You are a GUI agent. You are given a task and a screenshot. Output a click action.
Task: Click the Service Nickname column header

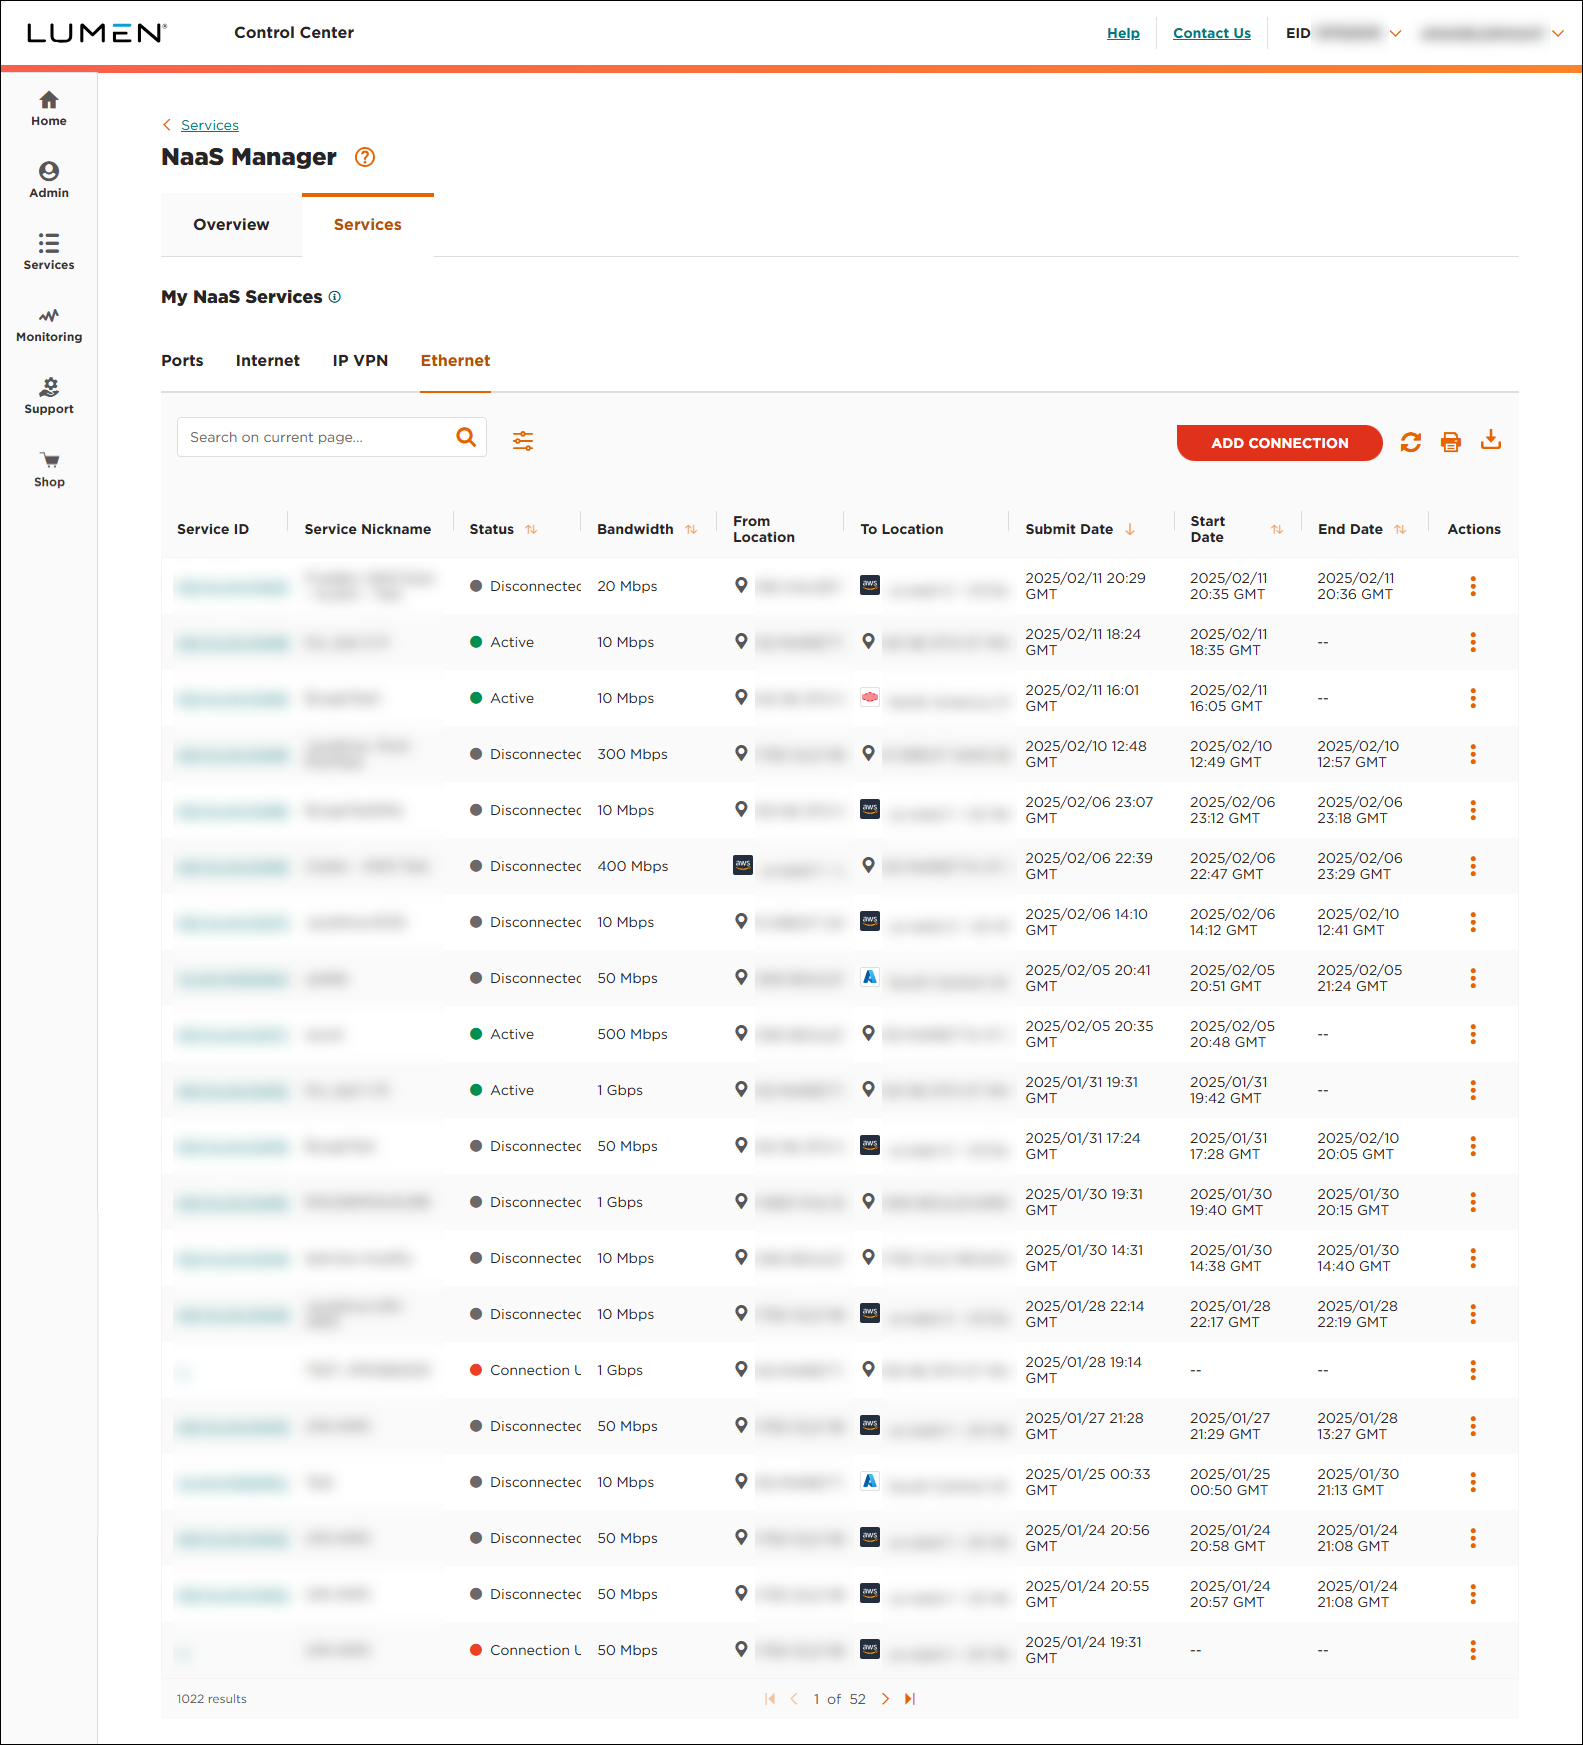368,529
